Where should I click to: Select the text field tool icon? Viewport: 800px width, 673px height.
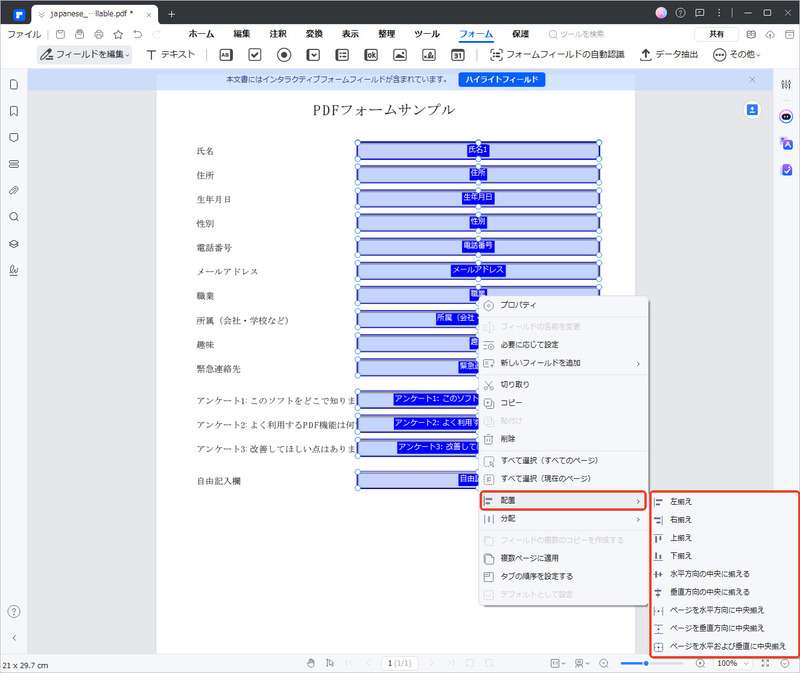(x=226, y=55)
